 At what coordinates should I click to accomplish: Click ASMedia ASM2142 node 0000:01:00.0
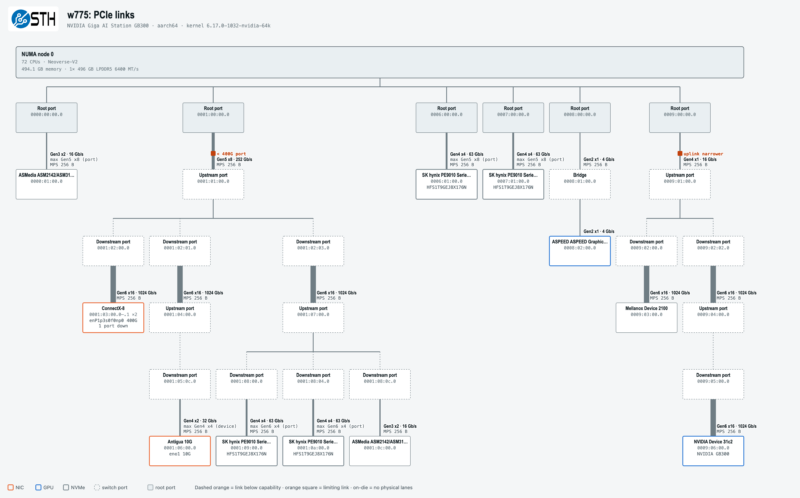pos(46,184)
